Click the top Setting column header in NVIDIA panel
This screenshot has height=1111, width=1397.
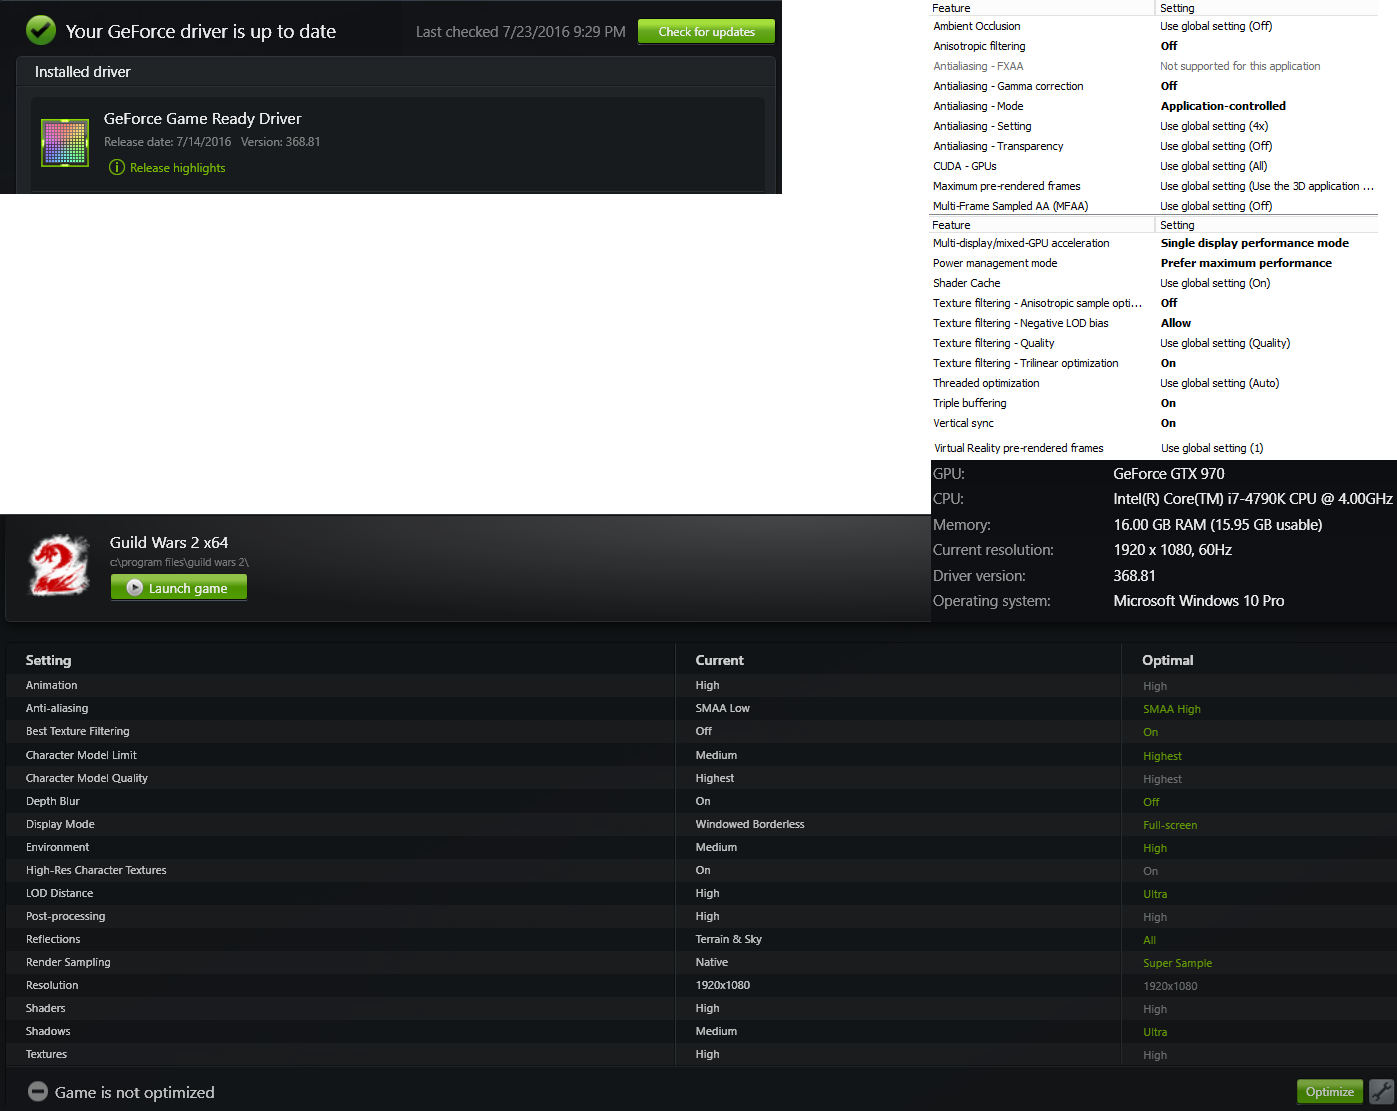click(1177, 8)
